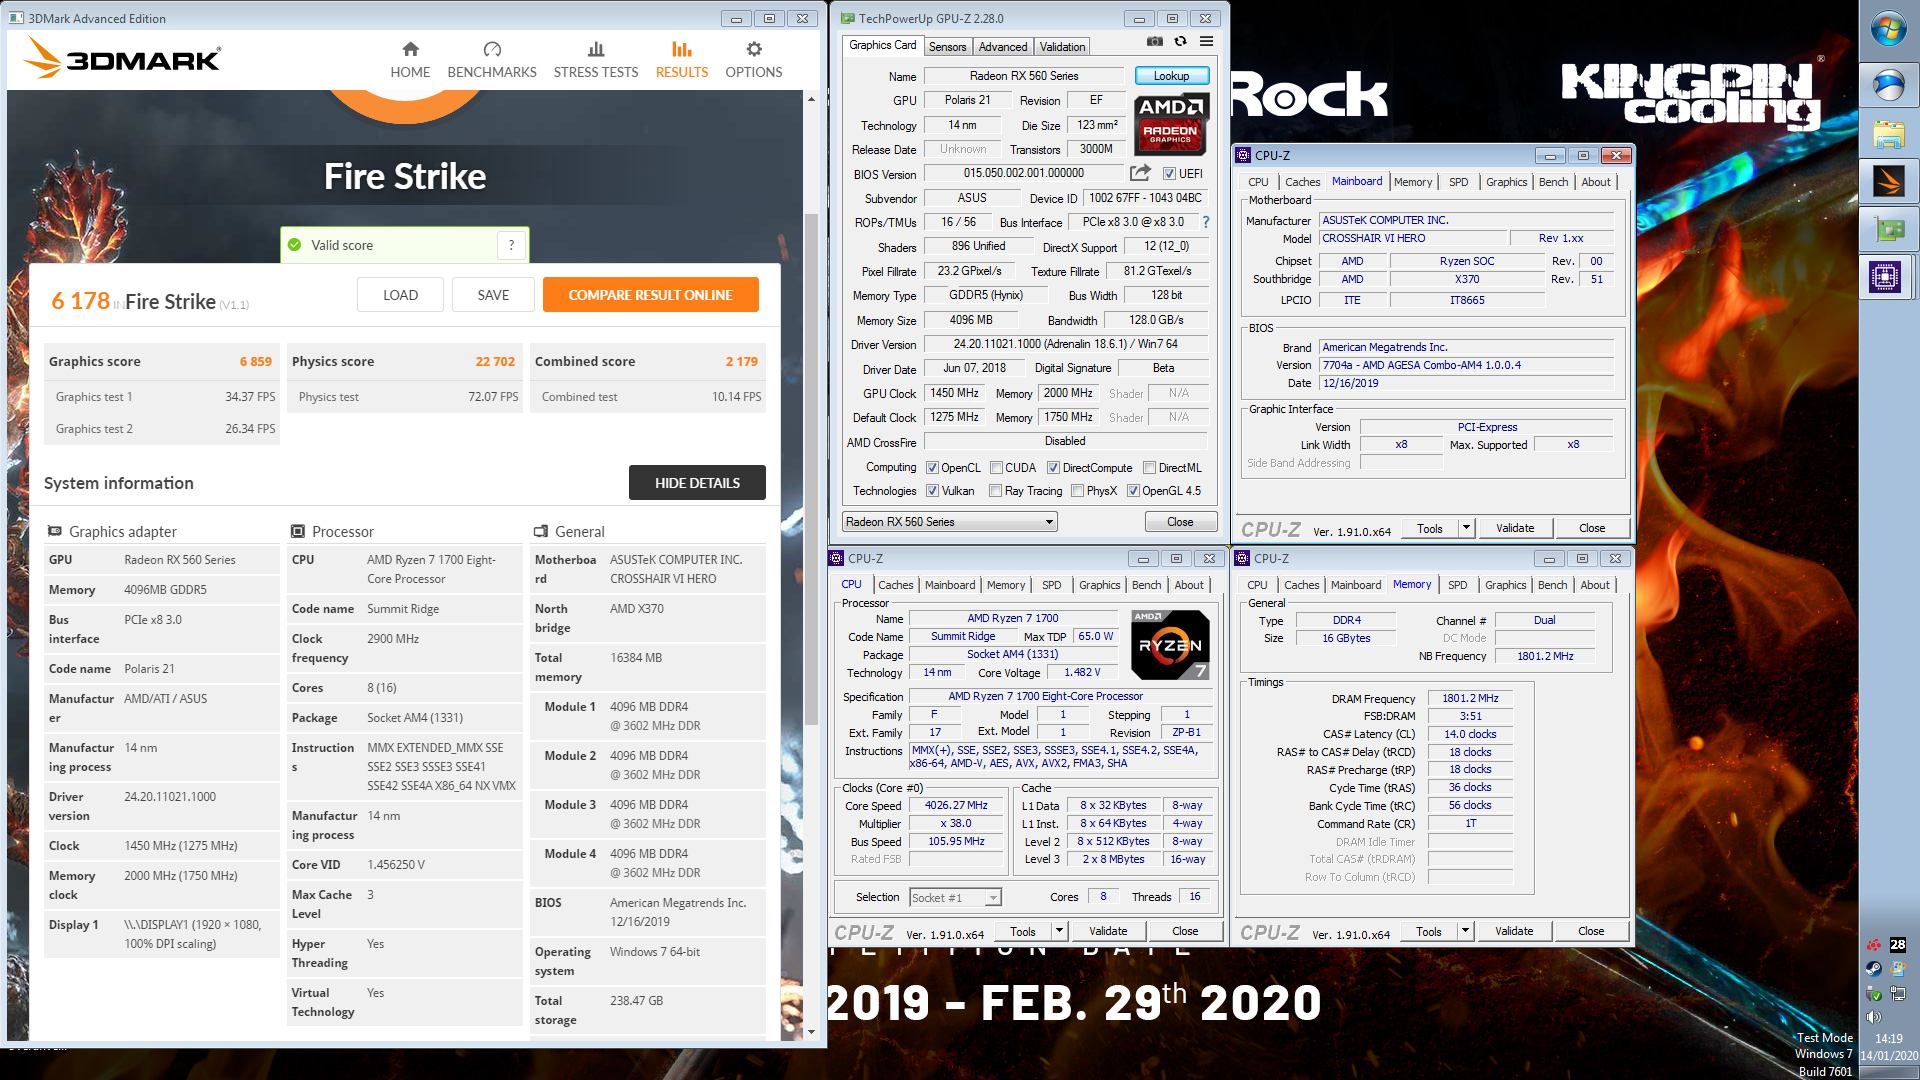This screenshot has width=1920, height=1080.
Task: Toggle the DirectCompute checkbox
Action: pyautogui.click(x=1053, y=468)
